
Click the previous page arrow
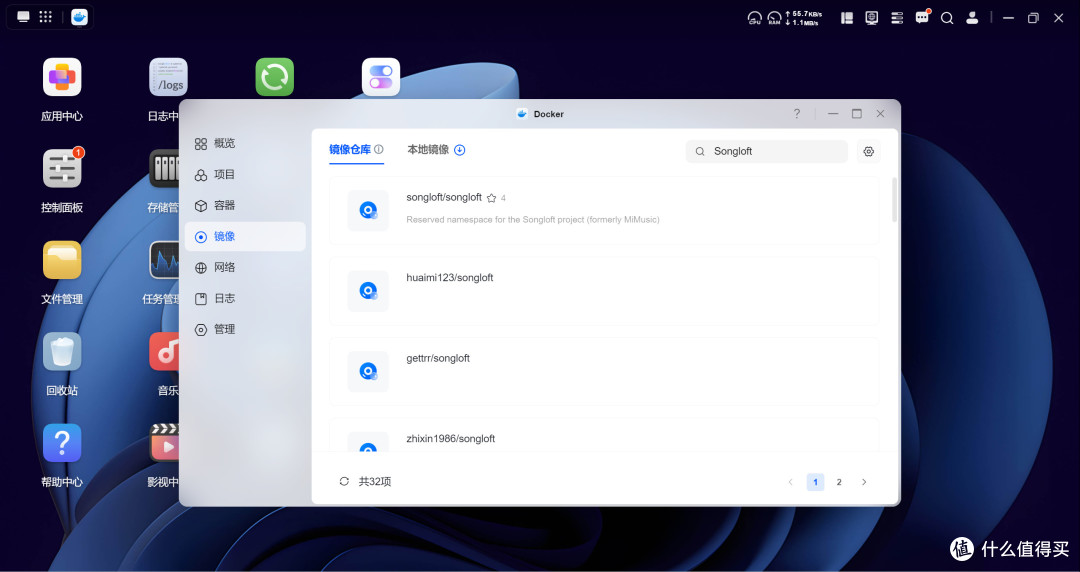791,482
